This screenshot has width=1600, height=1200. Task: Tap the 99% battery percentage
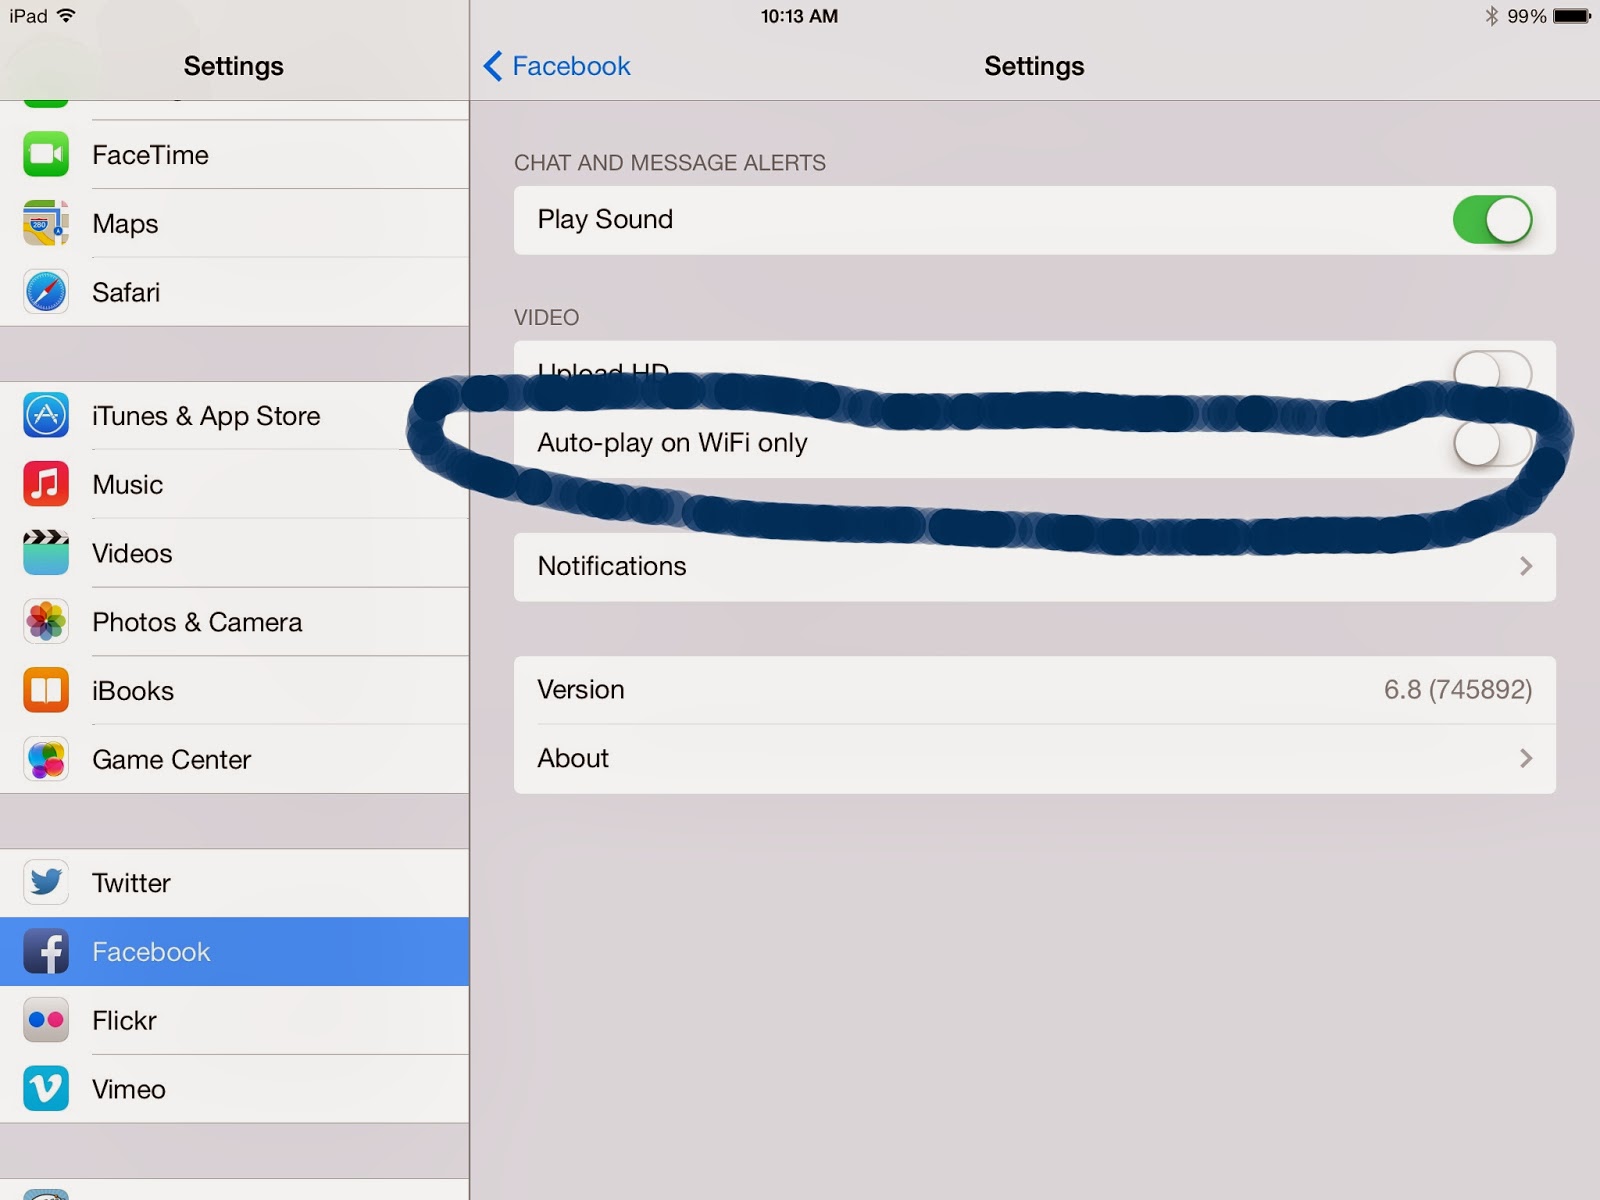[1527, 16]
